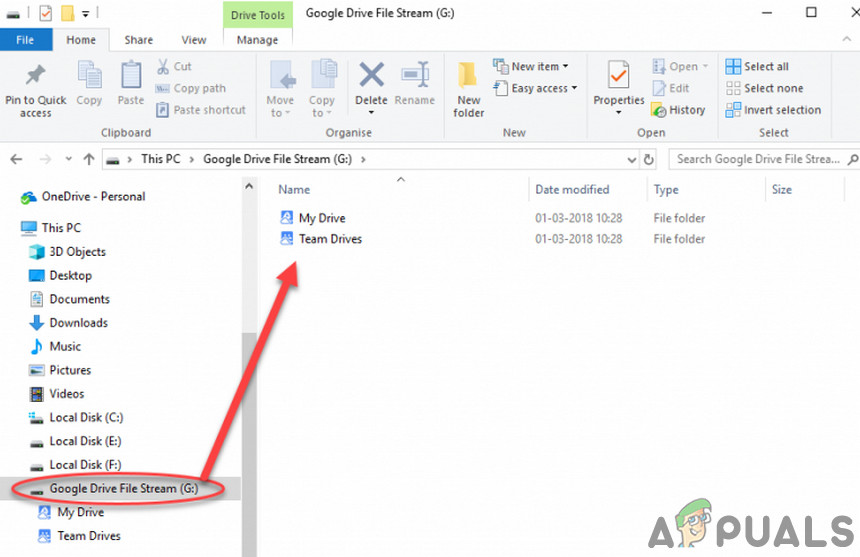This screenshot has height=557, width=860.
Task: Sort by the Size column header
Action: [782, 190]
